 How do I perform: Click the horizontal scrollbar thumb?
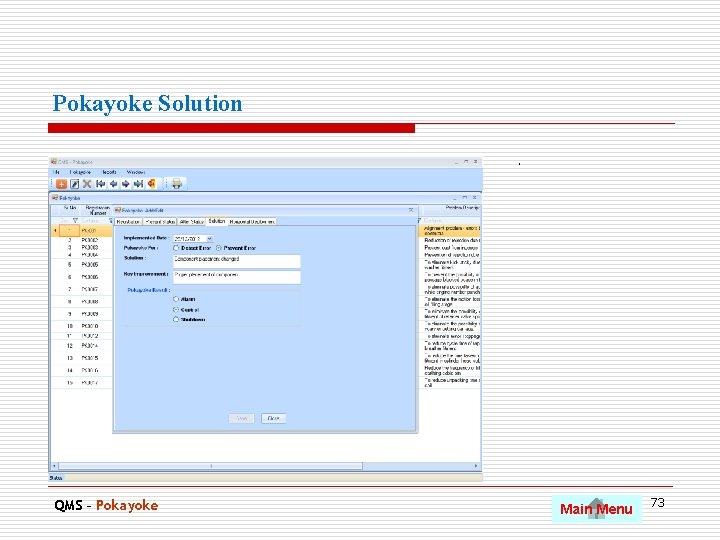[210, 466]
